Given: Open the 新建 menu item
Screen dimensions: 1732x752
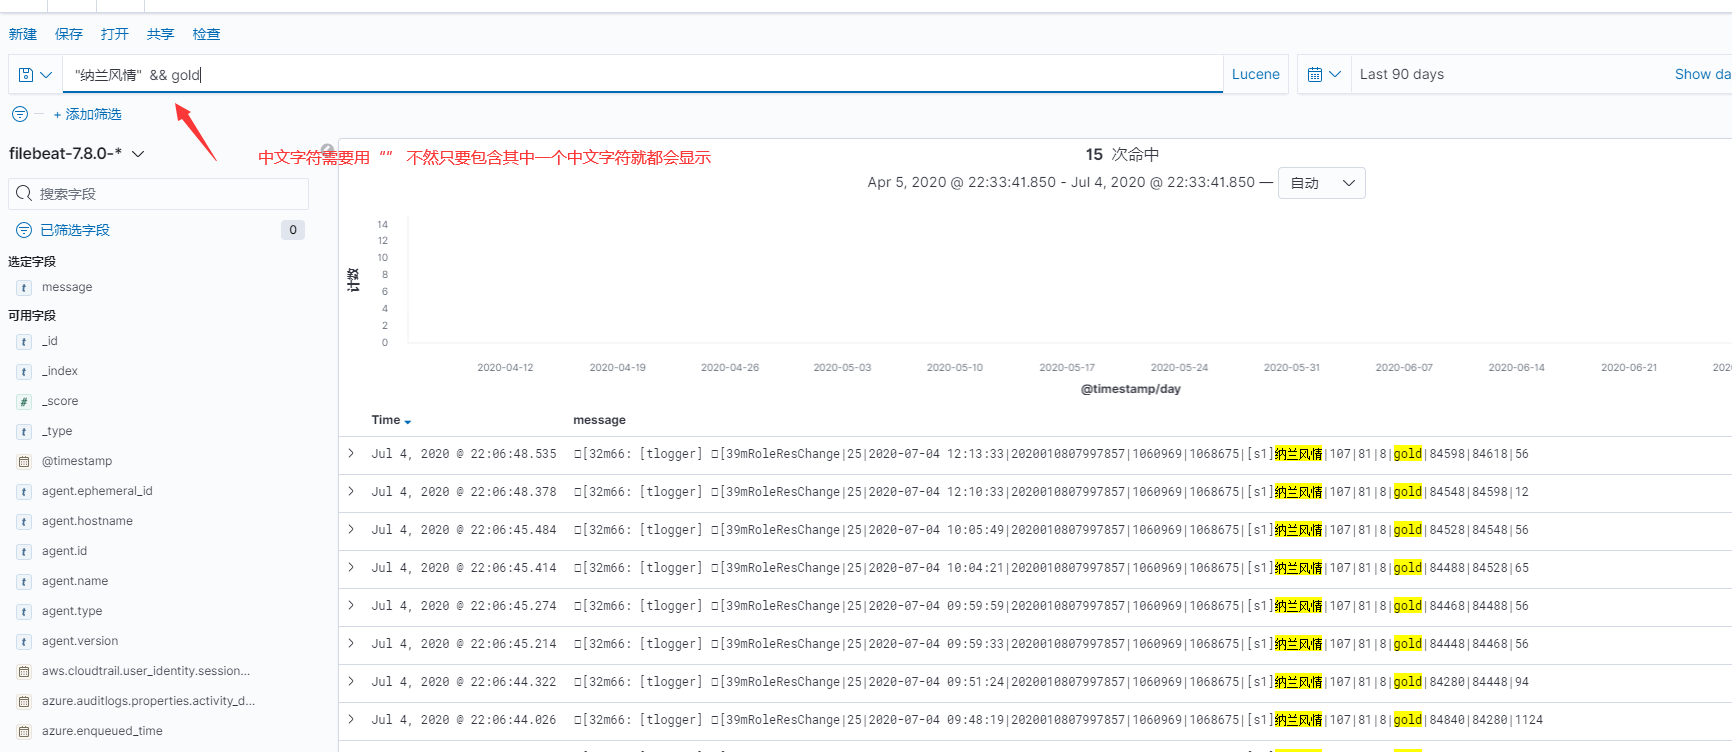Looking at the screenshot, I should point(23,34).
